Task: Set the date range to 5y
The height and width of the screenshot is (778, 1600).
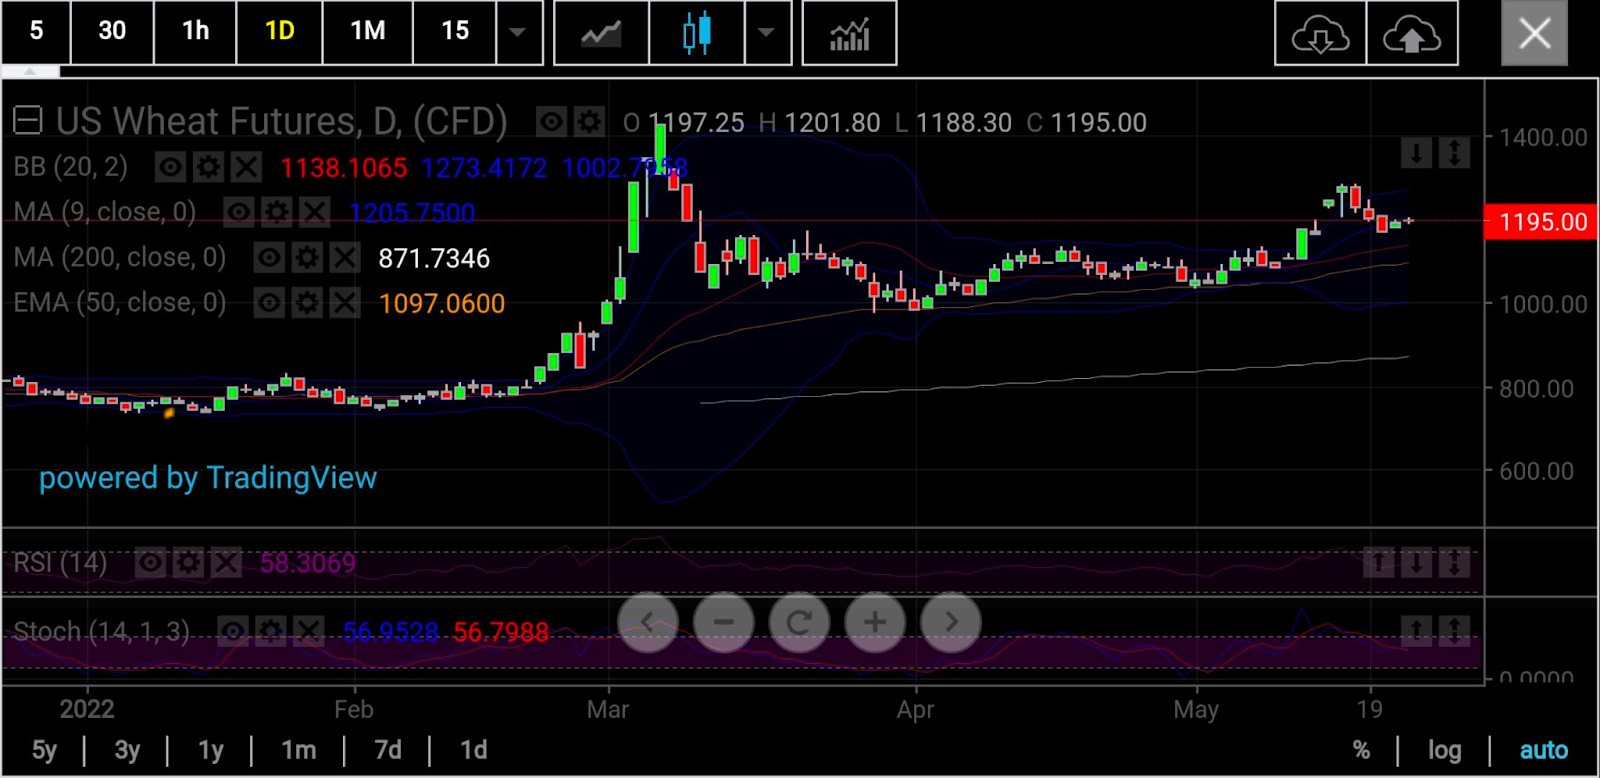Action: (x=44, y=750)
